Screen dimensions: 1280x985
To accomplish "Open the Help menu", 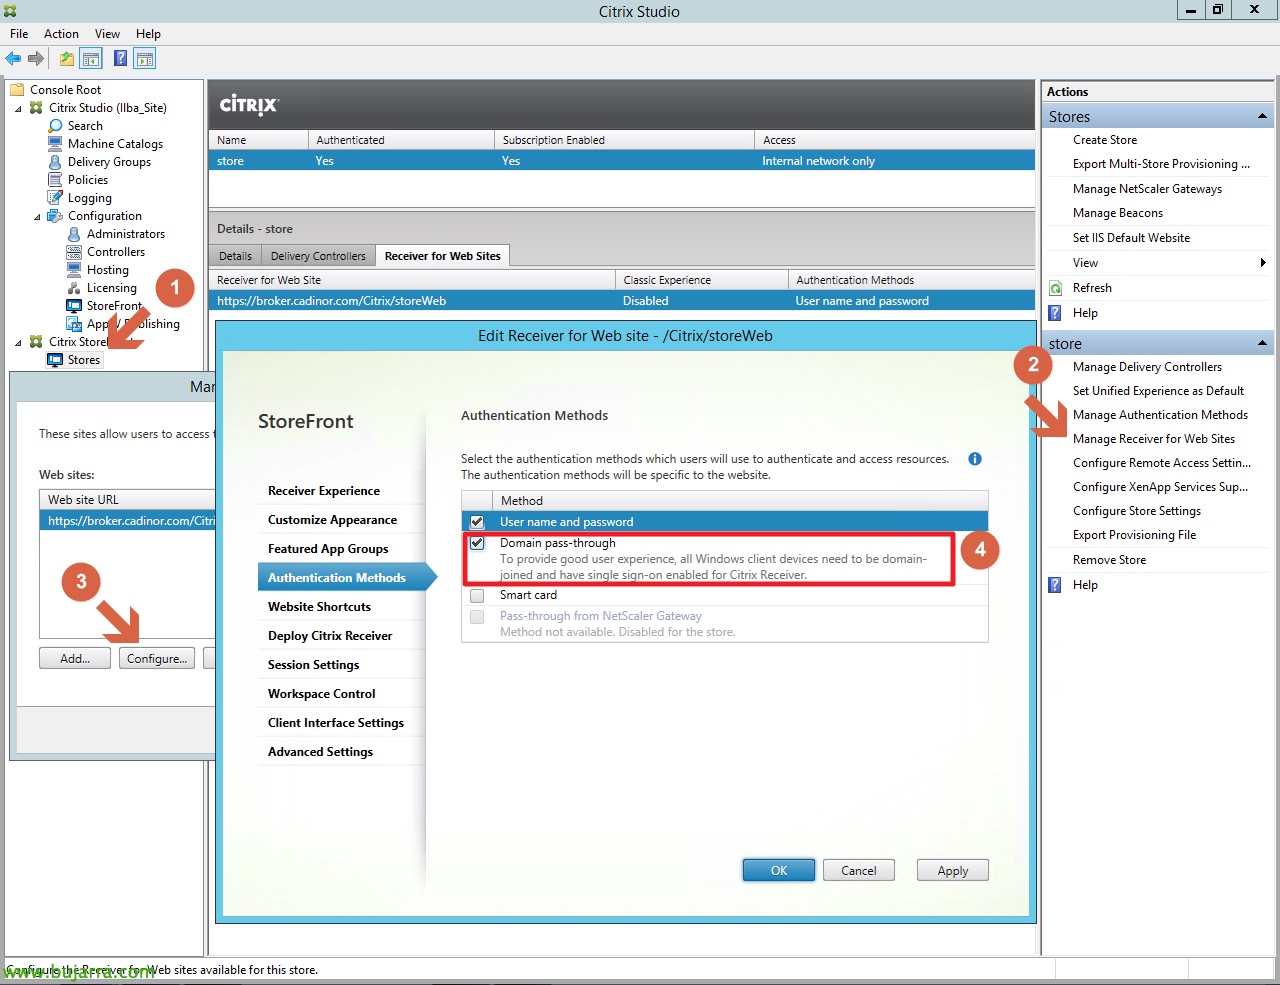I will point(148,34).
